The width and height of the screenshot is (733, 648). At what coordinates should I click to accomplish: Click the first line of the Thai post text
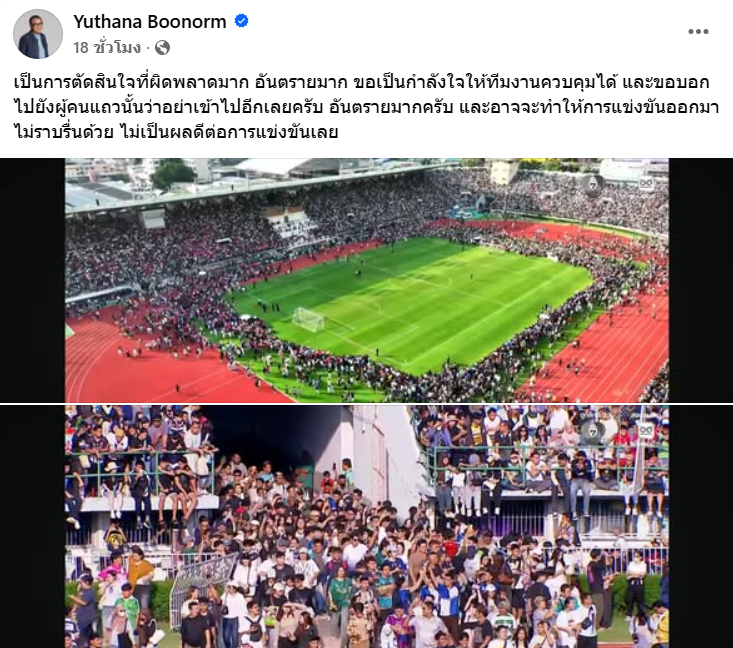362,82
